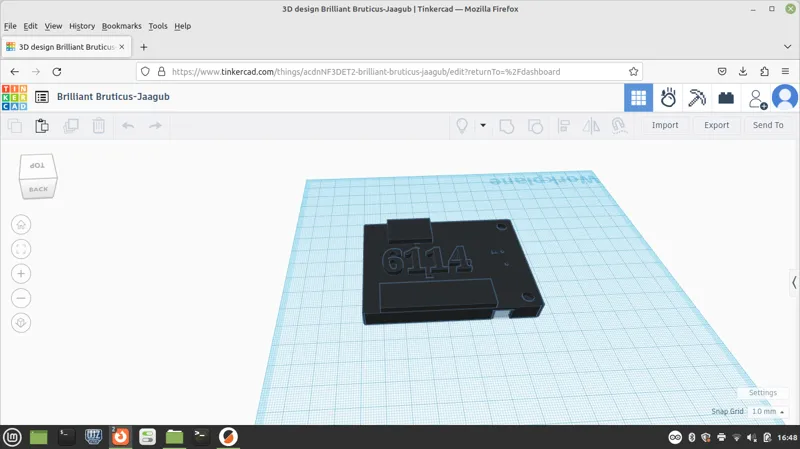Click the shield tracking protection icon

pyautogui.click(x=145, y=72)
